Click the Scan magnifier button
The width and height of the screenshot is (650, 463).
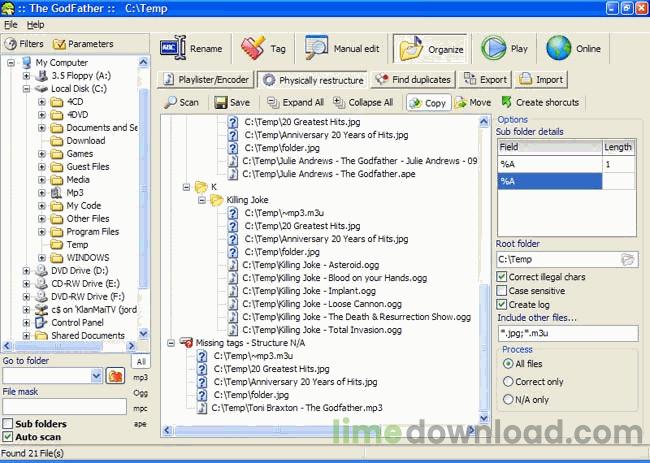(x=181, y=102)
